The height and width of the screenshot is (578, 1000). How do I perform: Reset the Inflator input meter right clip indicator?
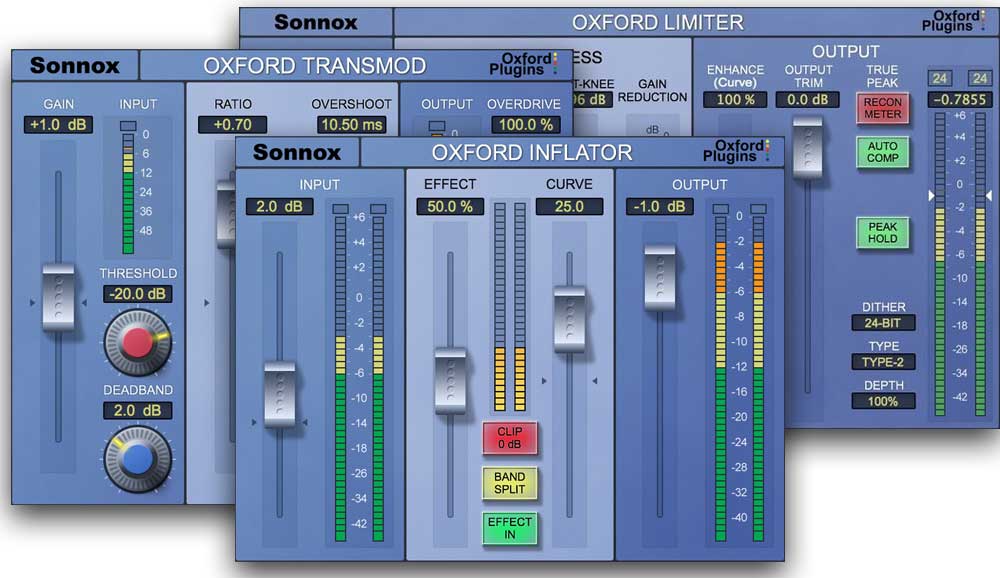pyautogui.click(x=378, y=209)
